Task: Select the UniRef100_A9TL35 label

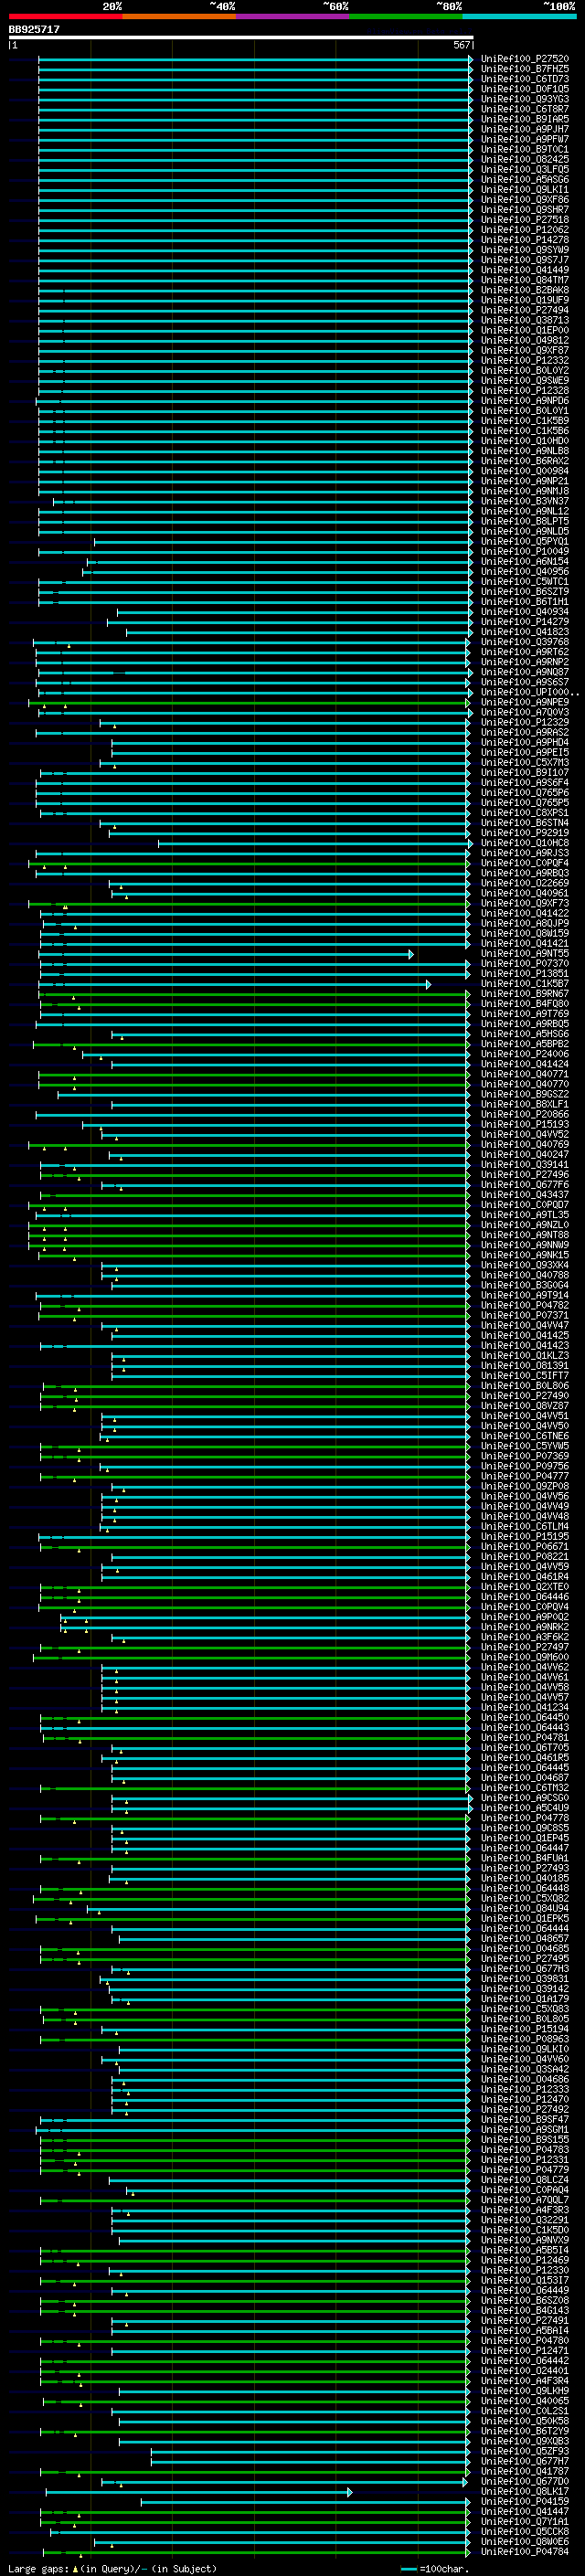Action: [525, 1215]
